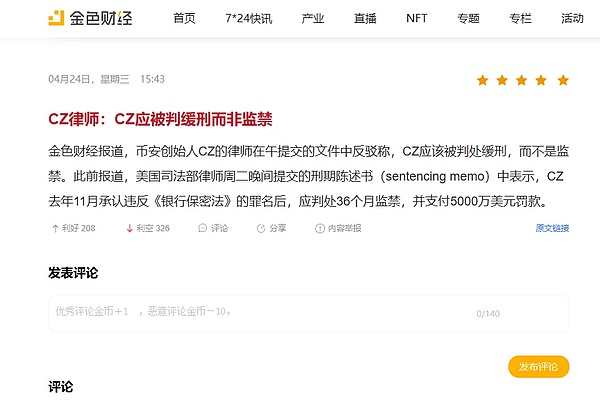Open the article title CZ律师 headline

coord(160,119)
